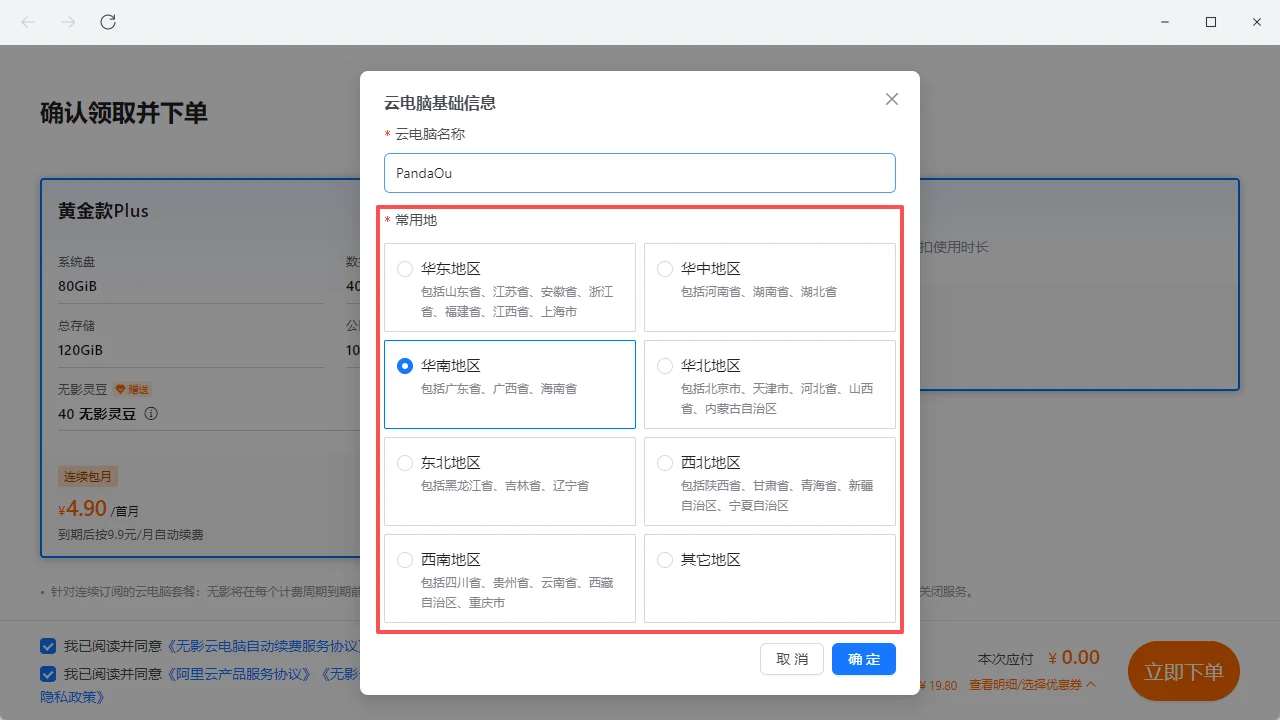The height and width of the screenshot is (720, 1280).
Task: Go back with the browser back arrow
Action: tap(28, 22)
